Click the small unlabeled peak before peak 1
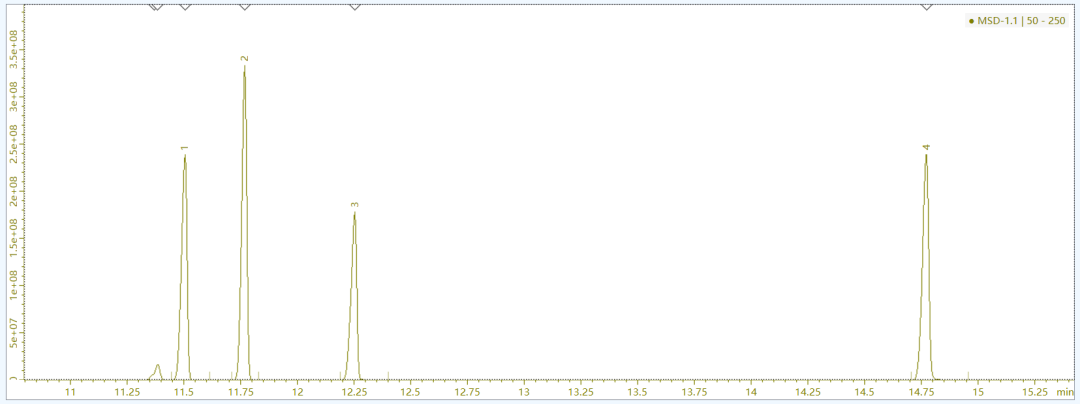The width and height of the screenshot is (1080, 404). (x=158, y=370)
